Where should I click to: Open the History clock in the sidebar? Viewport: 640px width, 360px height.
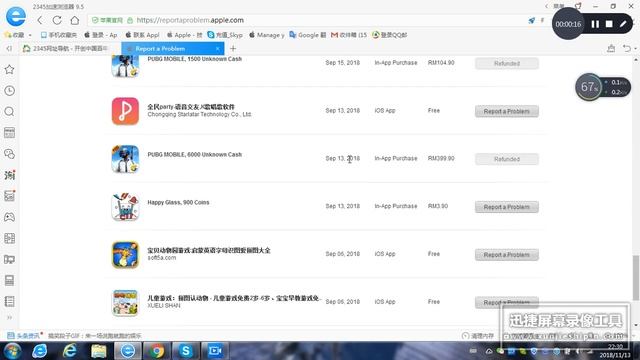coord(9,91)
